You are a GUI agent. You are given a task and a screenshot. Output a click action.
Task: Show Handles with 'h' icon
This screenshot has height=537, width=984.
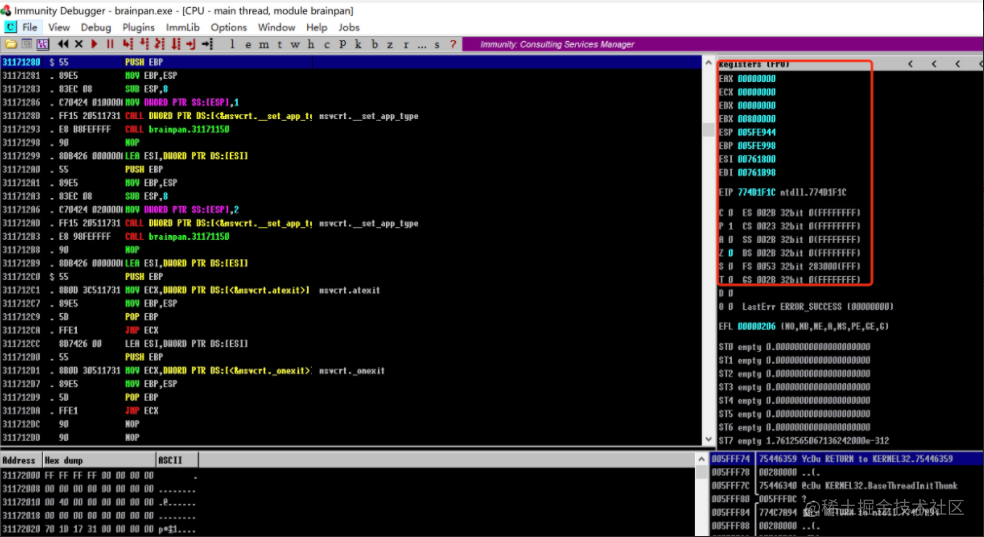pyautogui.click(x=311, y=44)
